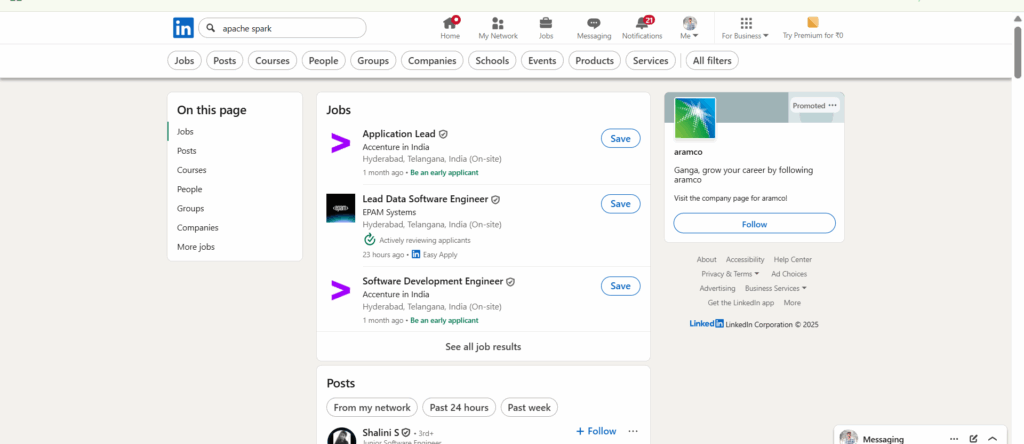Open Help Center footer link

(793, 260)
